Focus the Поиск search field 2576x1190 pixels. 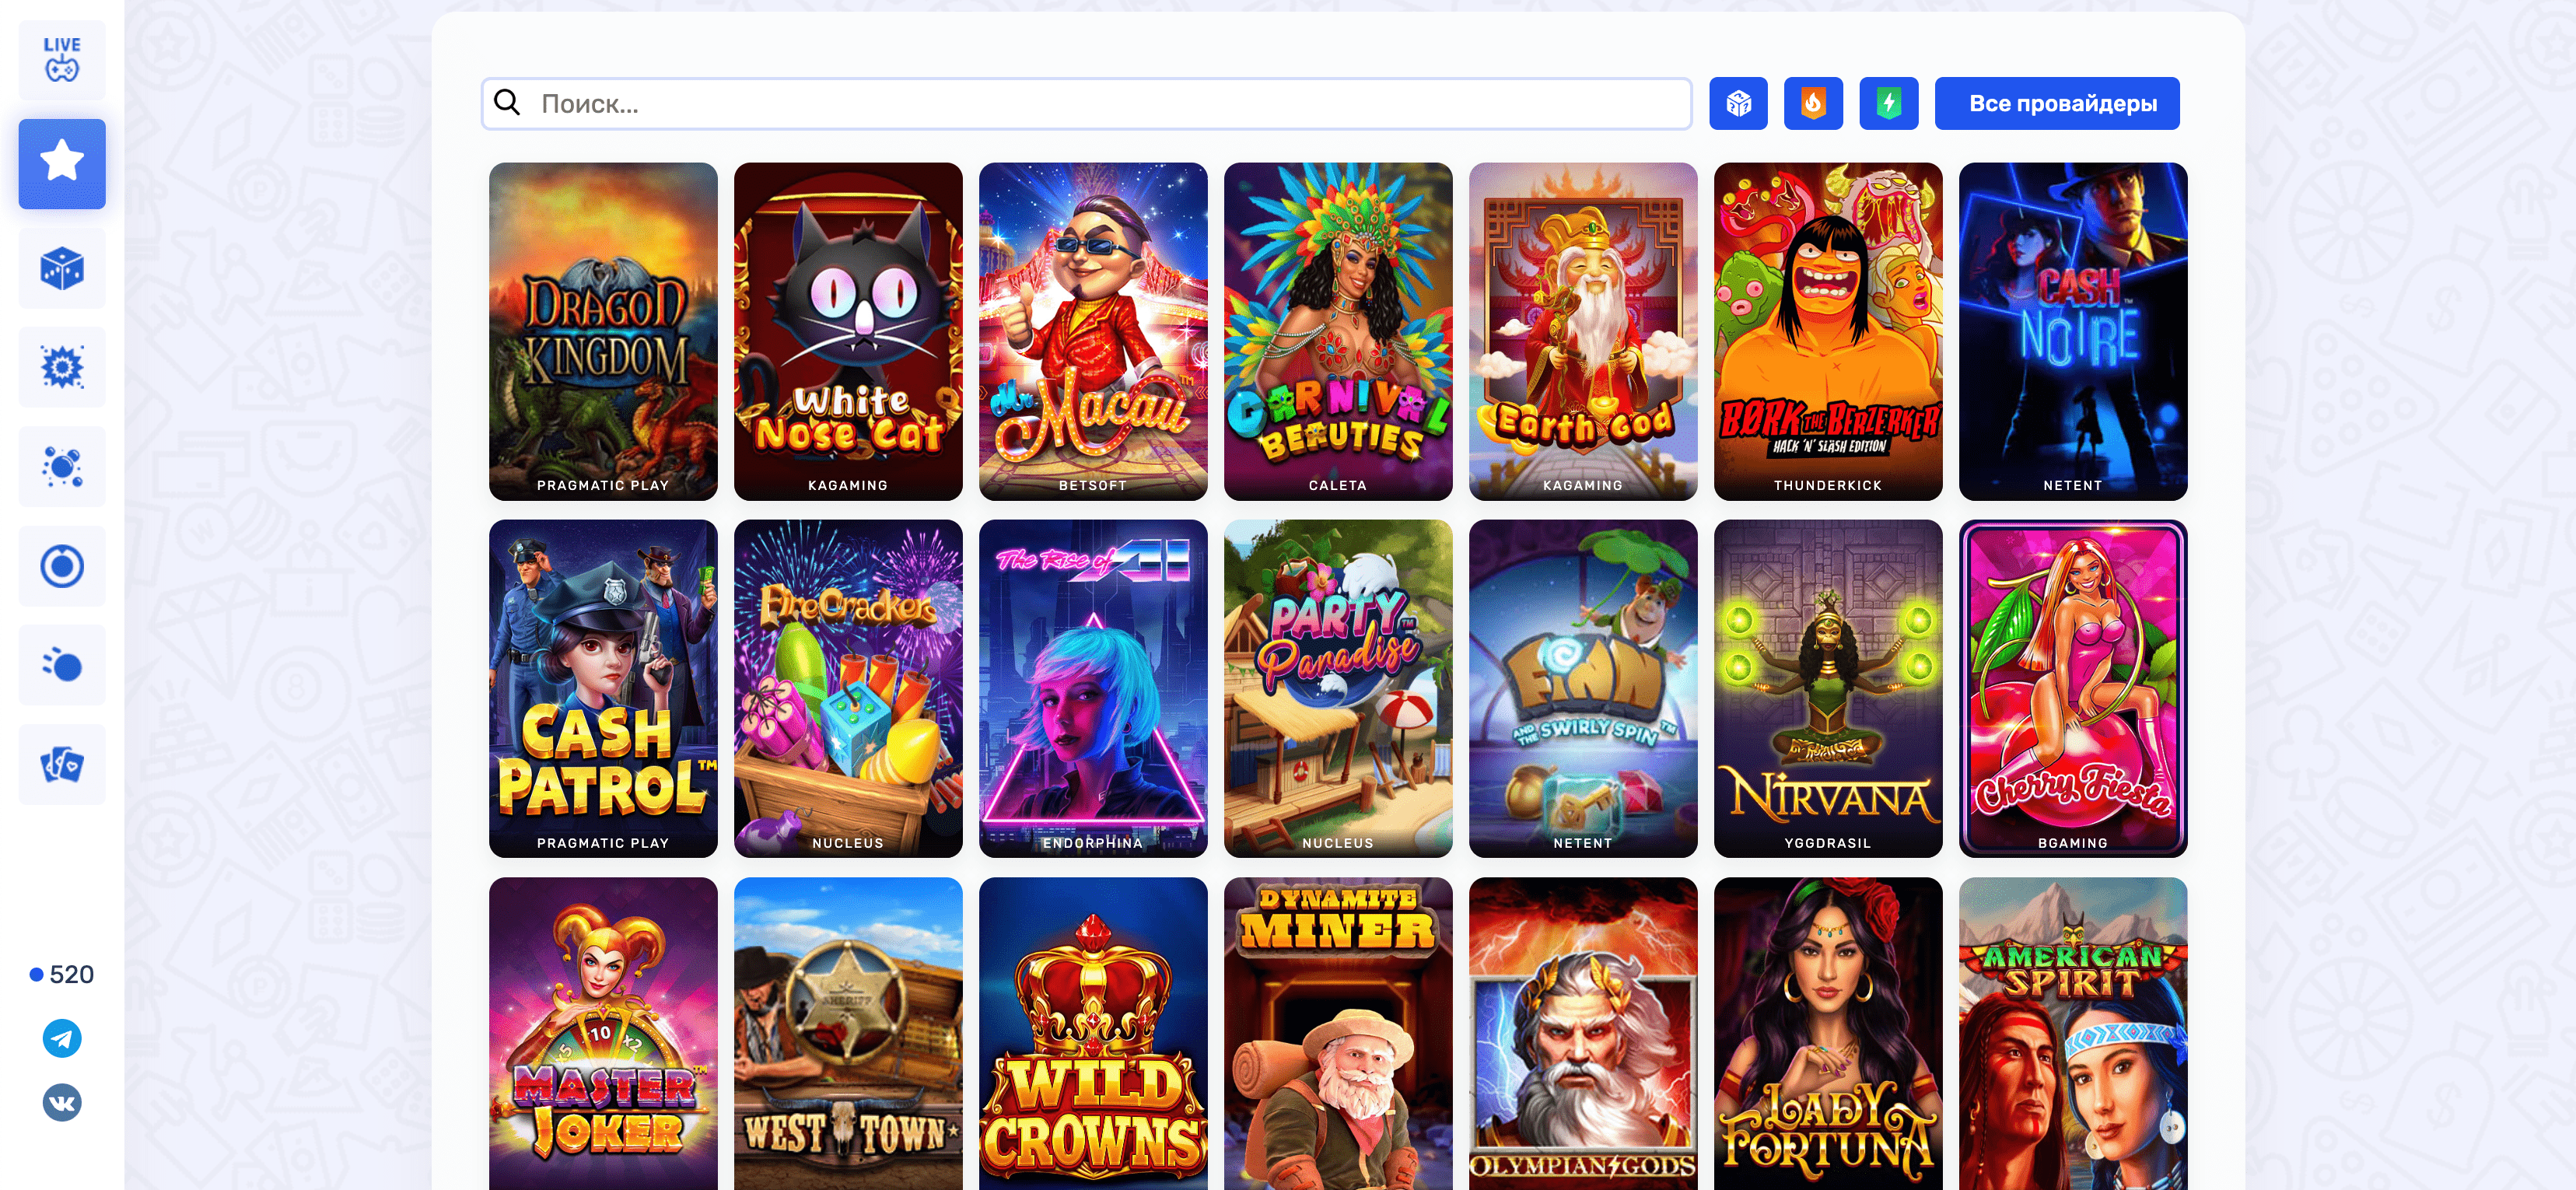tap(1086, 103)
